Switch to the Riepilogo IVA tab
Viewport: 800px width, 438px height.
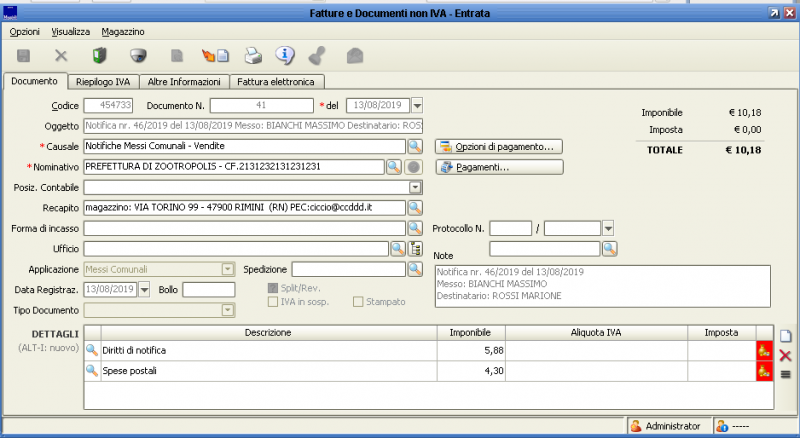tap(102, 82)
